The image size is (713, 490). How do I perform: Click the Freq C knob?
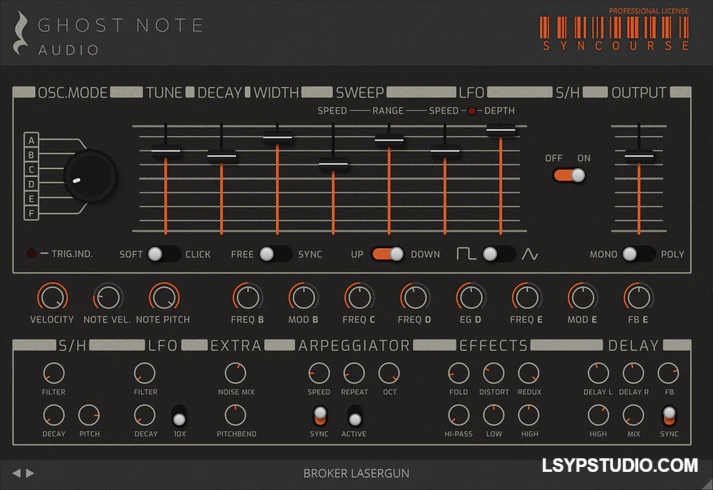pyautogui.click(x=359, y=297)
